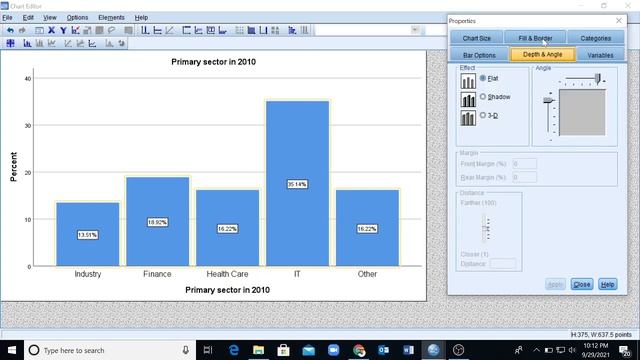The width and height of the screenshot is (640, 360).
Task: Switch to the Fill & Border tab
Action: pos(535,38)
